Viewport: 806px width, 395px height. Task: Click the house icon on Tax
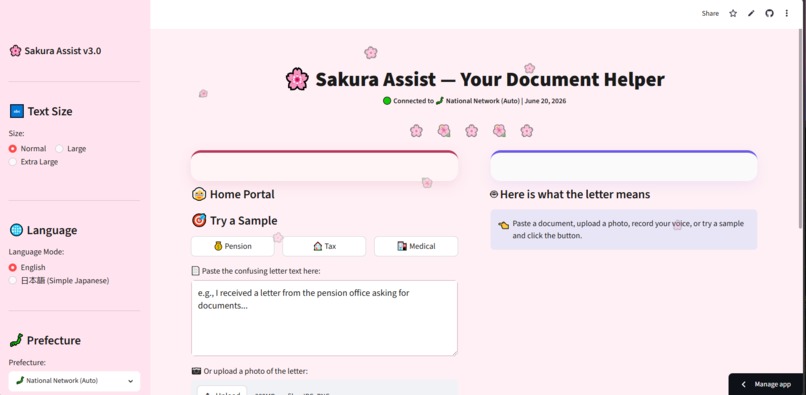tap(318, 246)
